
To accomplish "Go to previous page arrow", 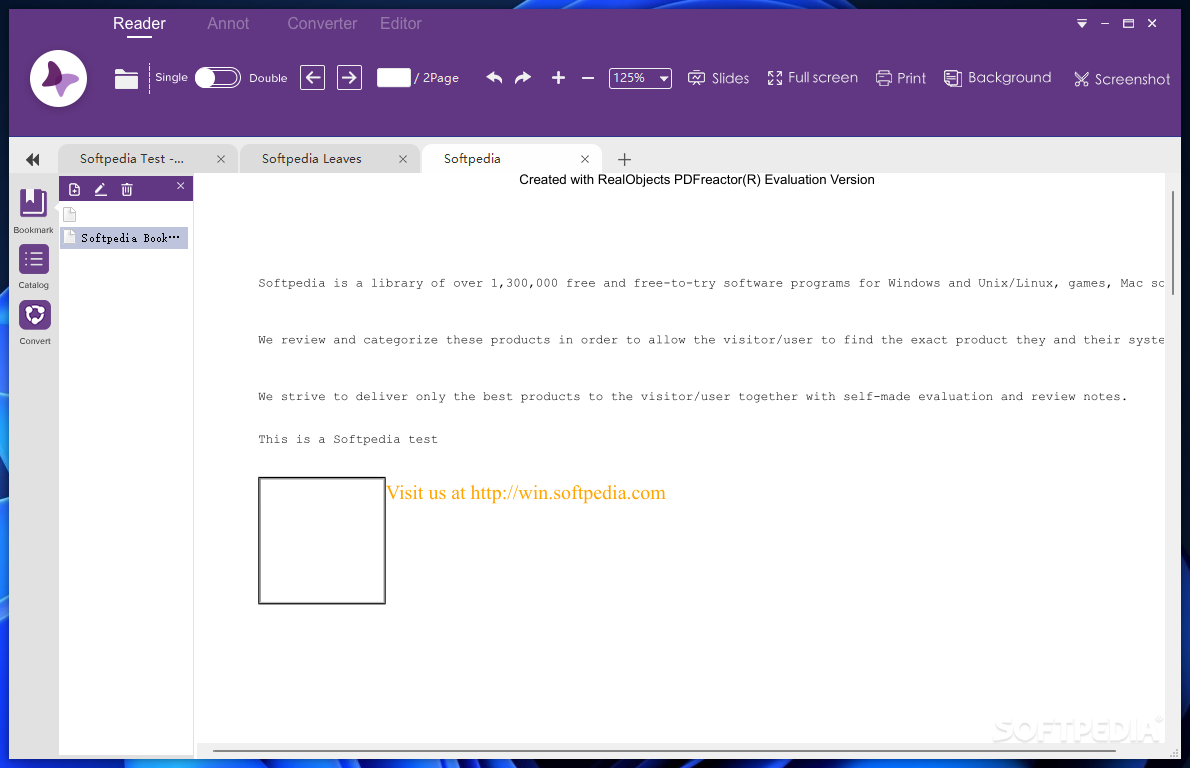I will (x=313, y=77).
